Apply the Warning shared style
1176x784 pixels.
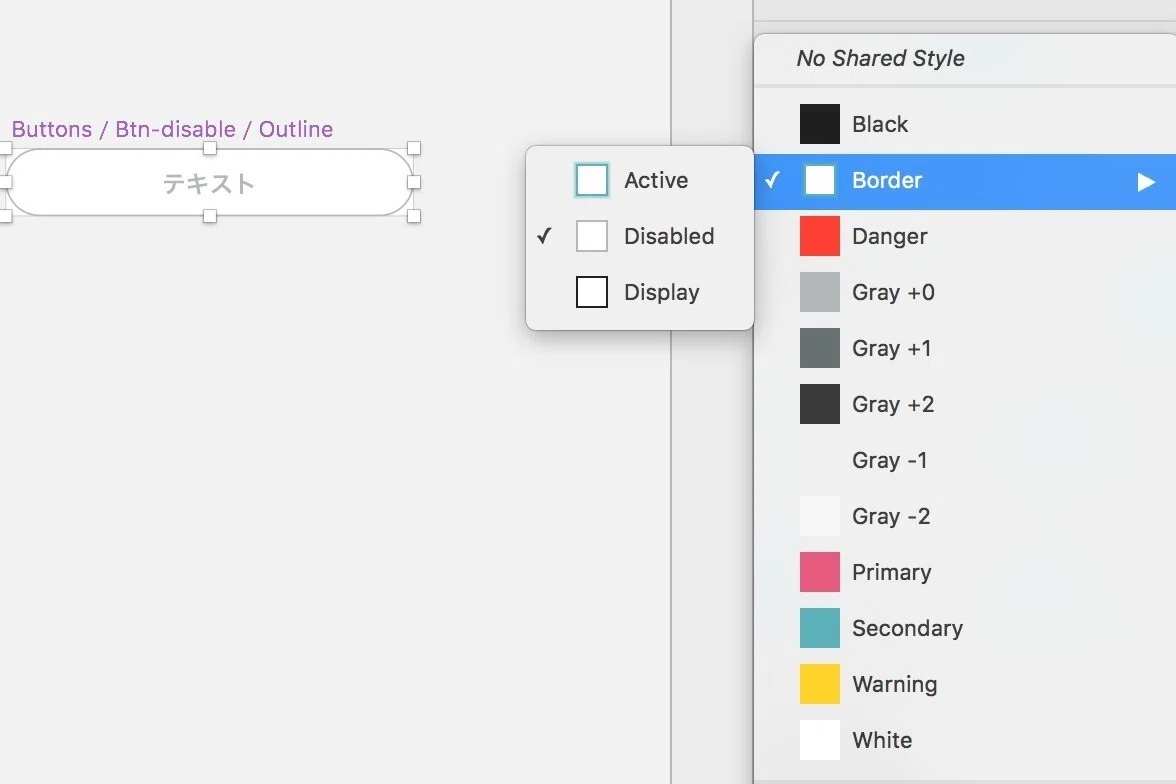[965, 684]
